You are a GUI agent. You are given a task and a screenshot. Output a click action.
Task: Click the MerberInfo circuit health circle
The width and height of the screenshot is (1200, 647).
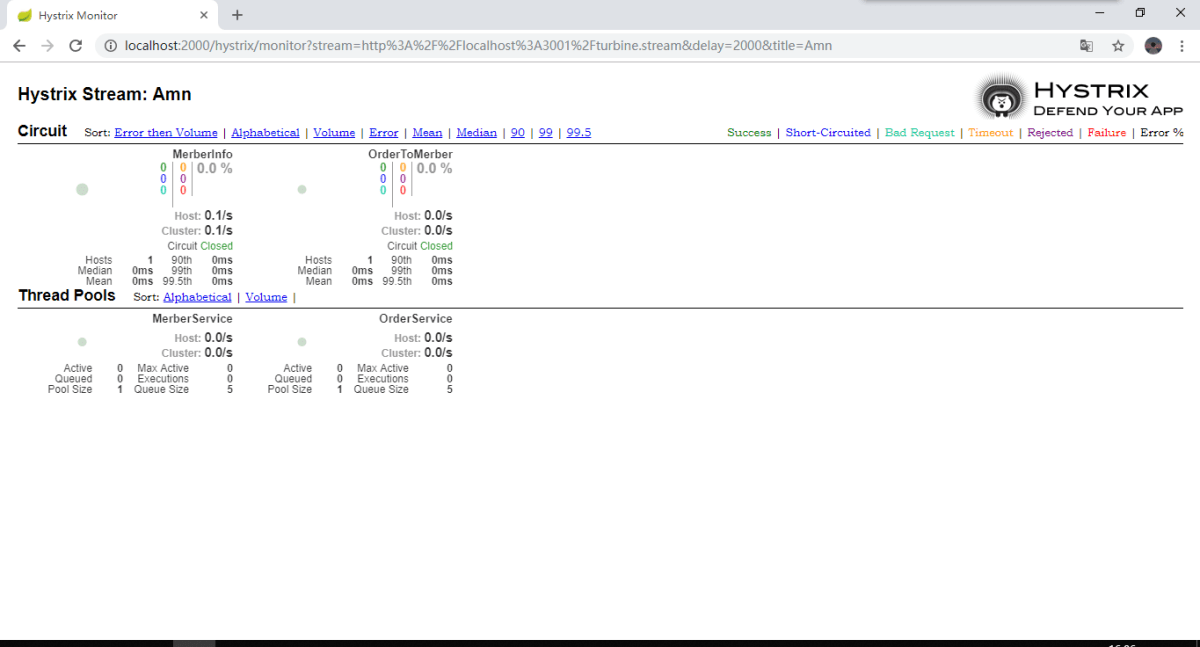(82, 189)
